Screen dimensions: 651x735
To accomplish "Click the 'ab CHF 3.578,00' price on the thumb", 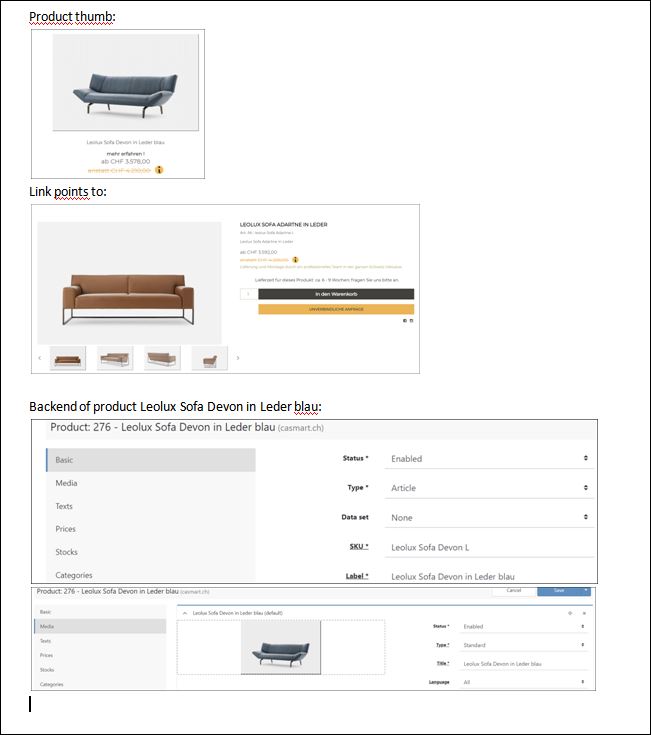I will point(126,161).
